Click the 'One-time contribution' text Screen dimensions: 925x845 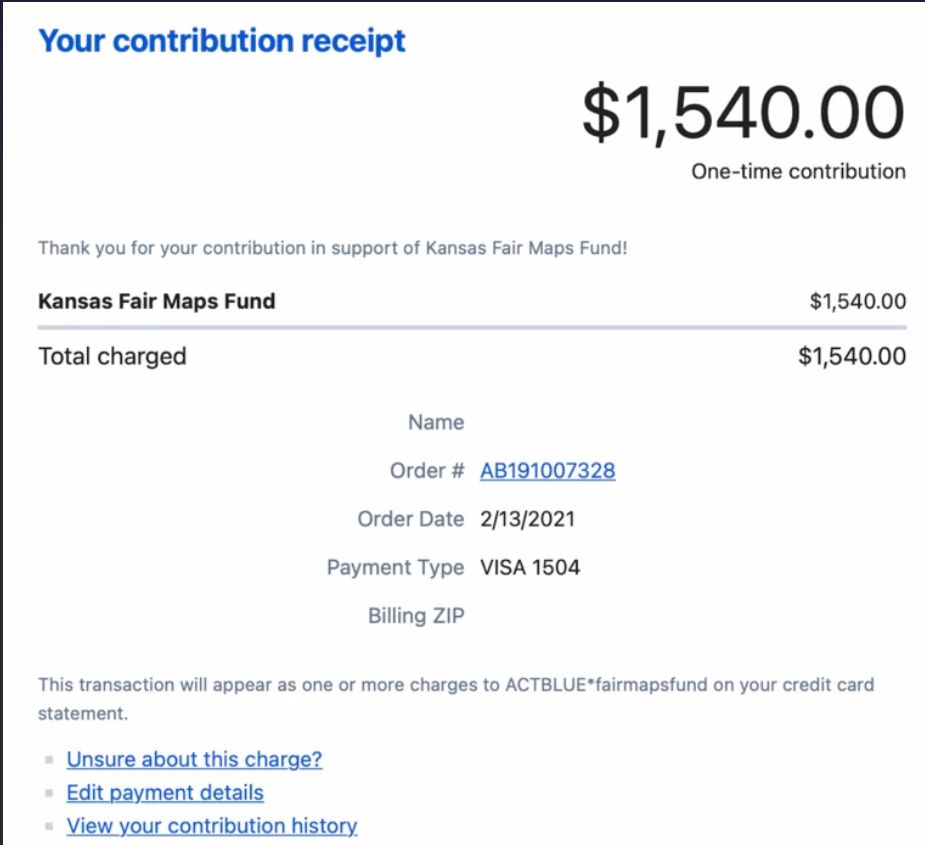798,172
